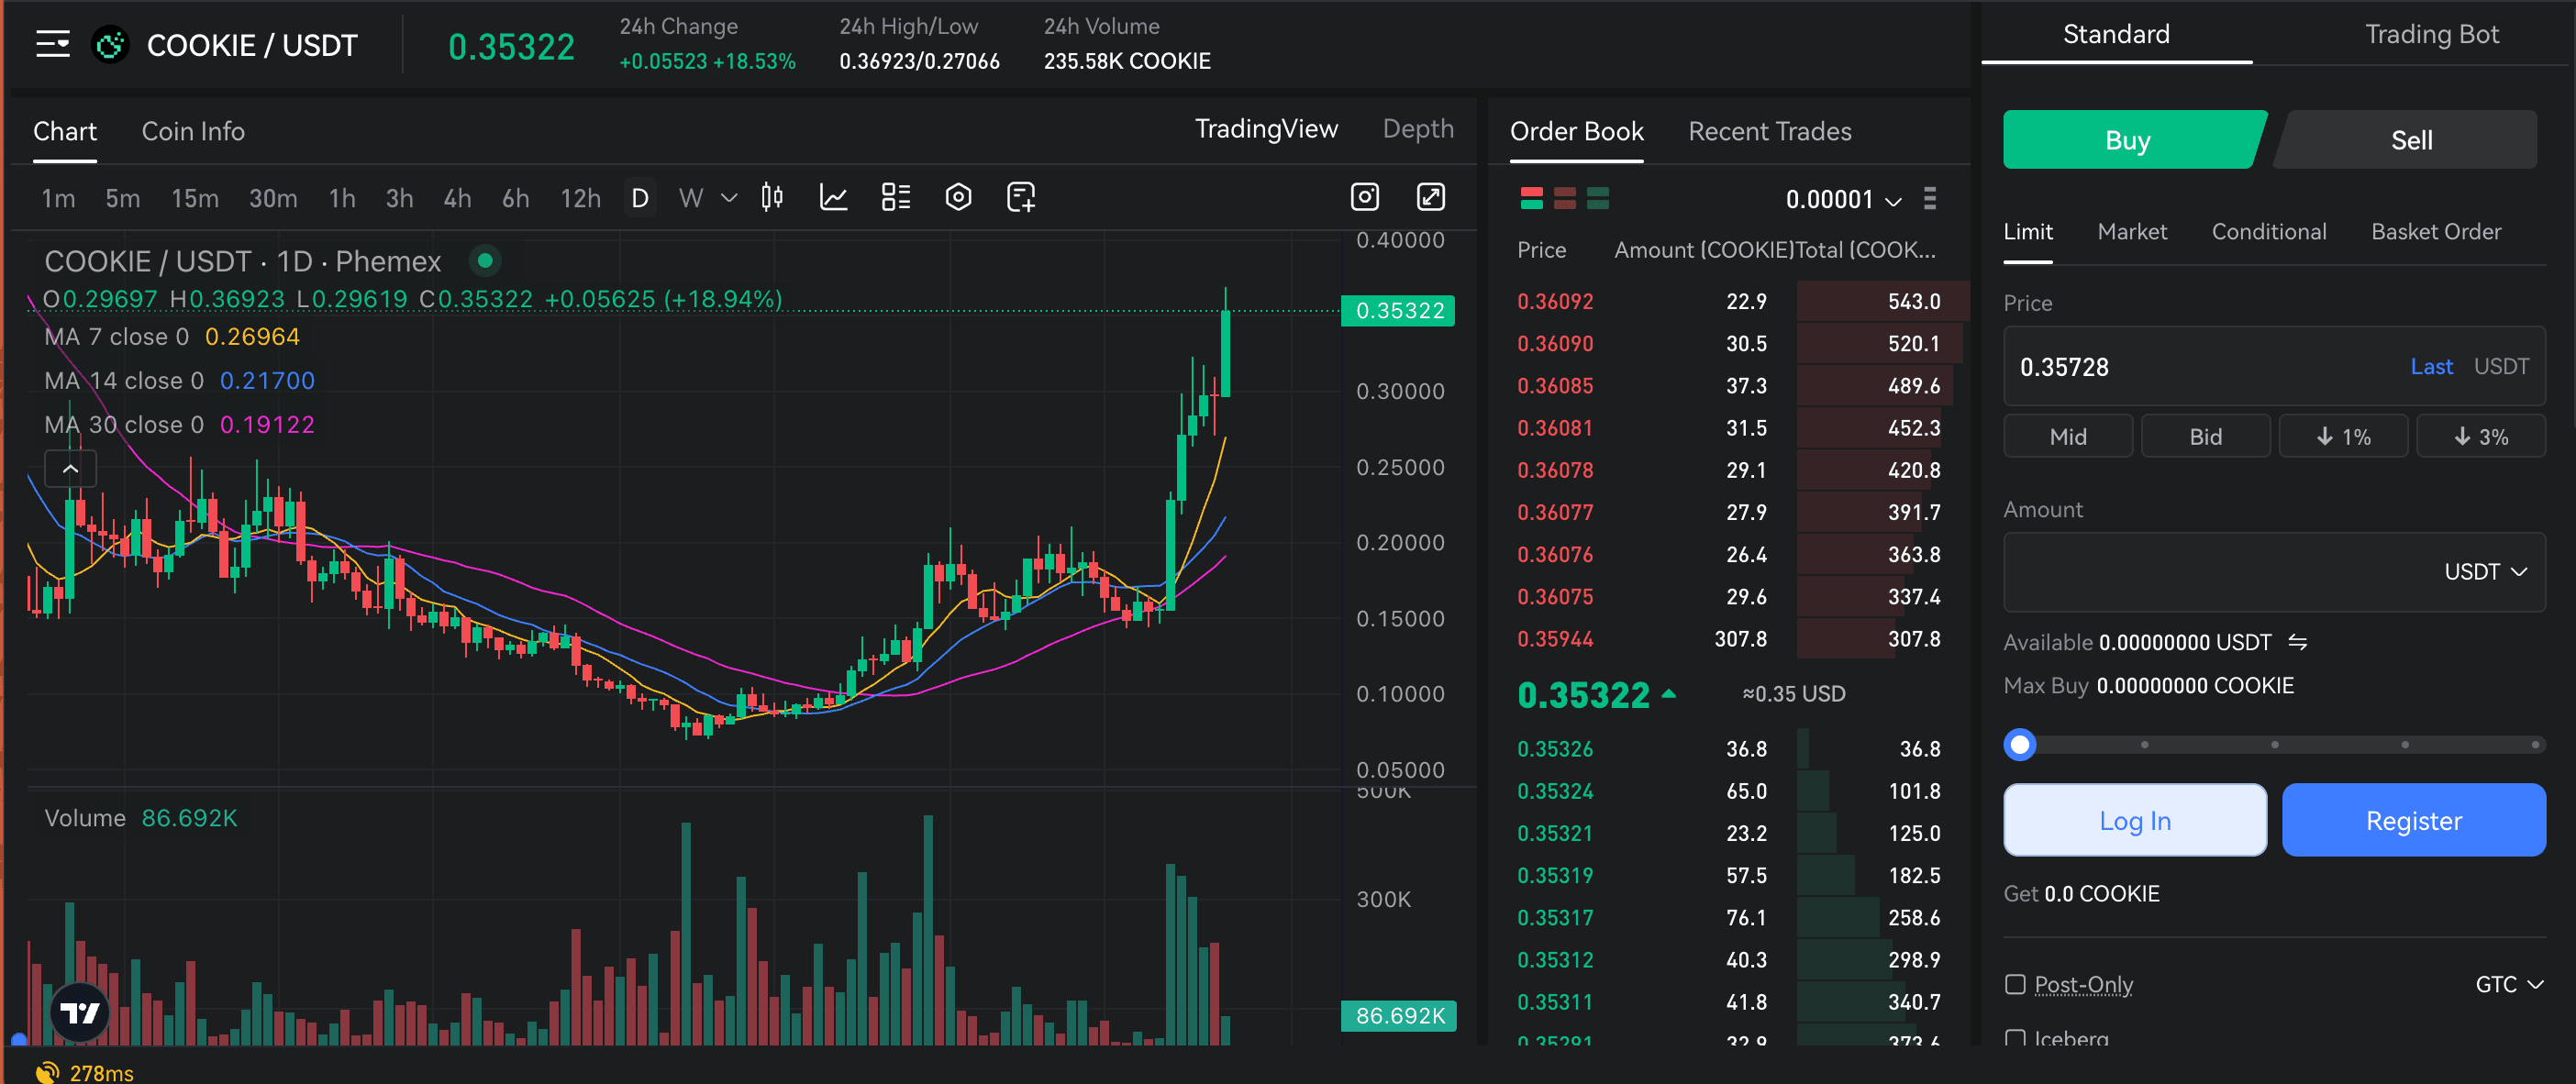
Task: Show only buy orders in order book
Action: click(1597, 199)
